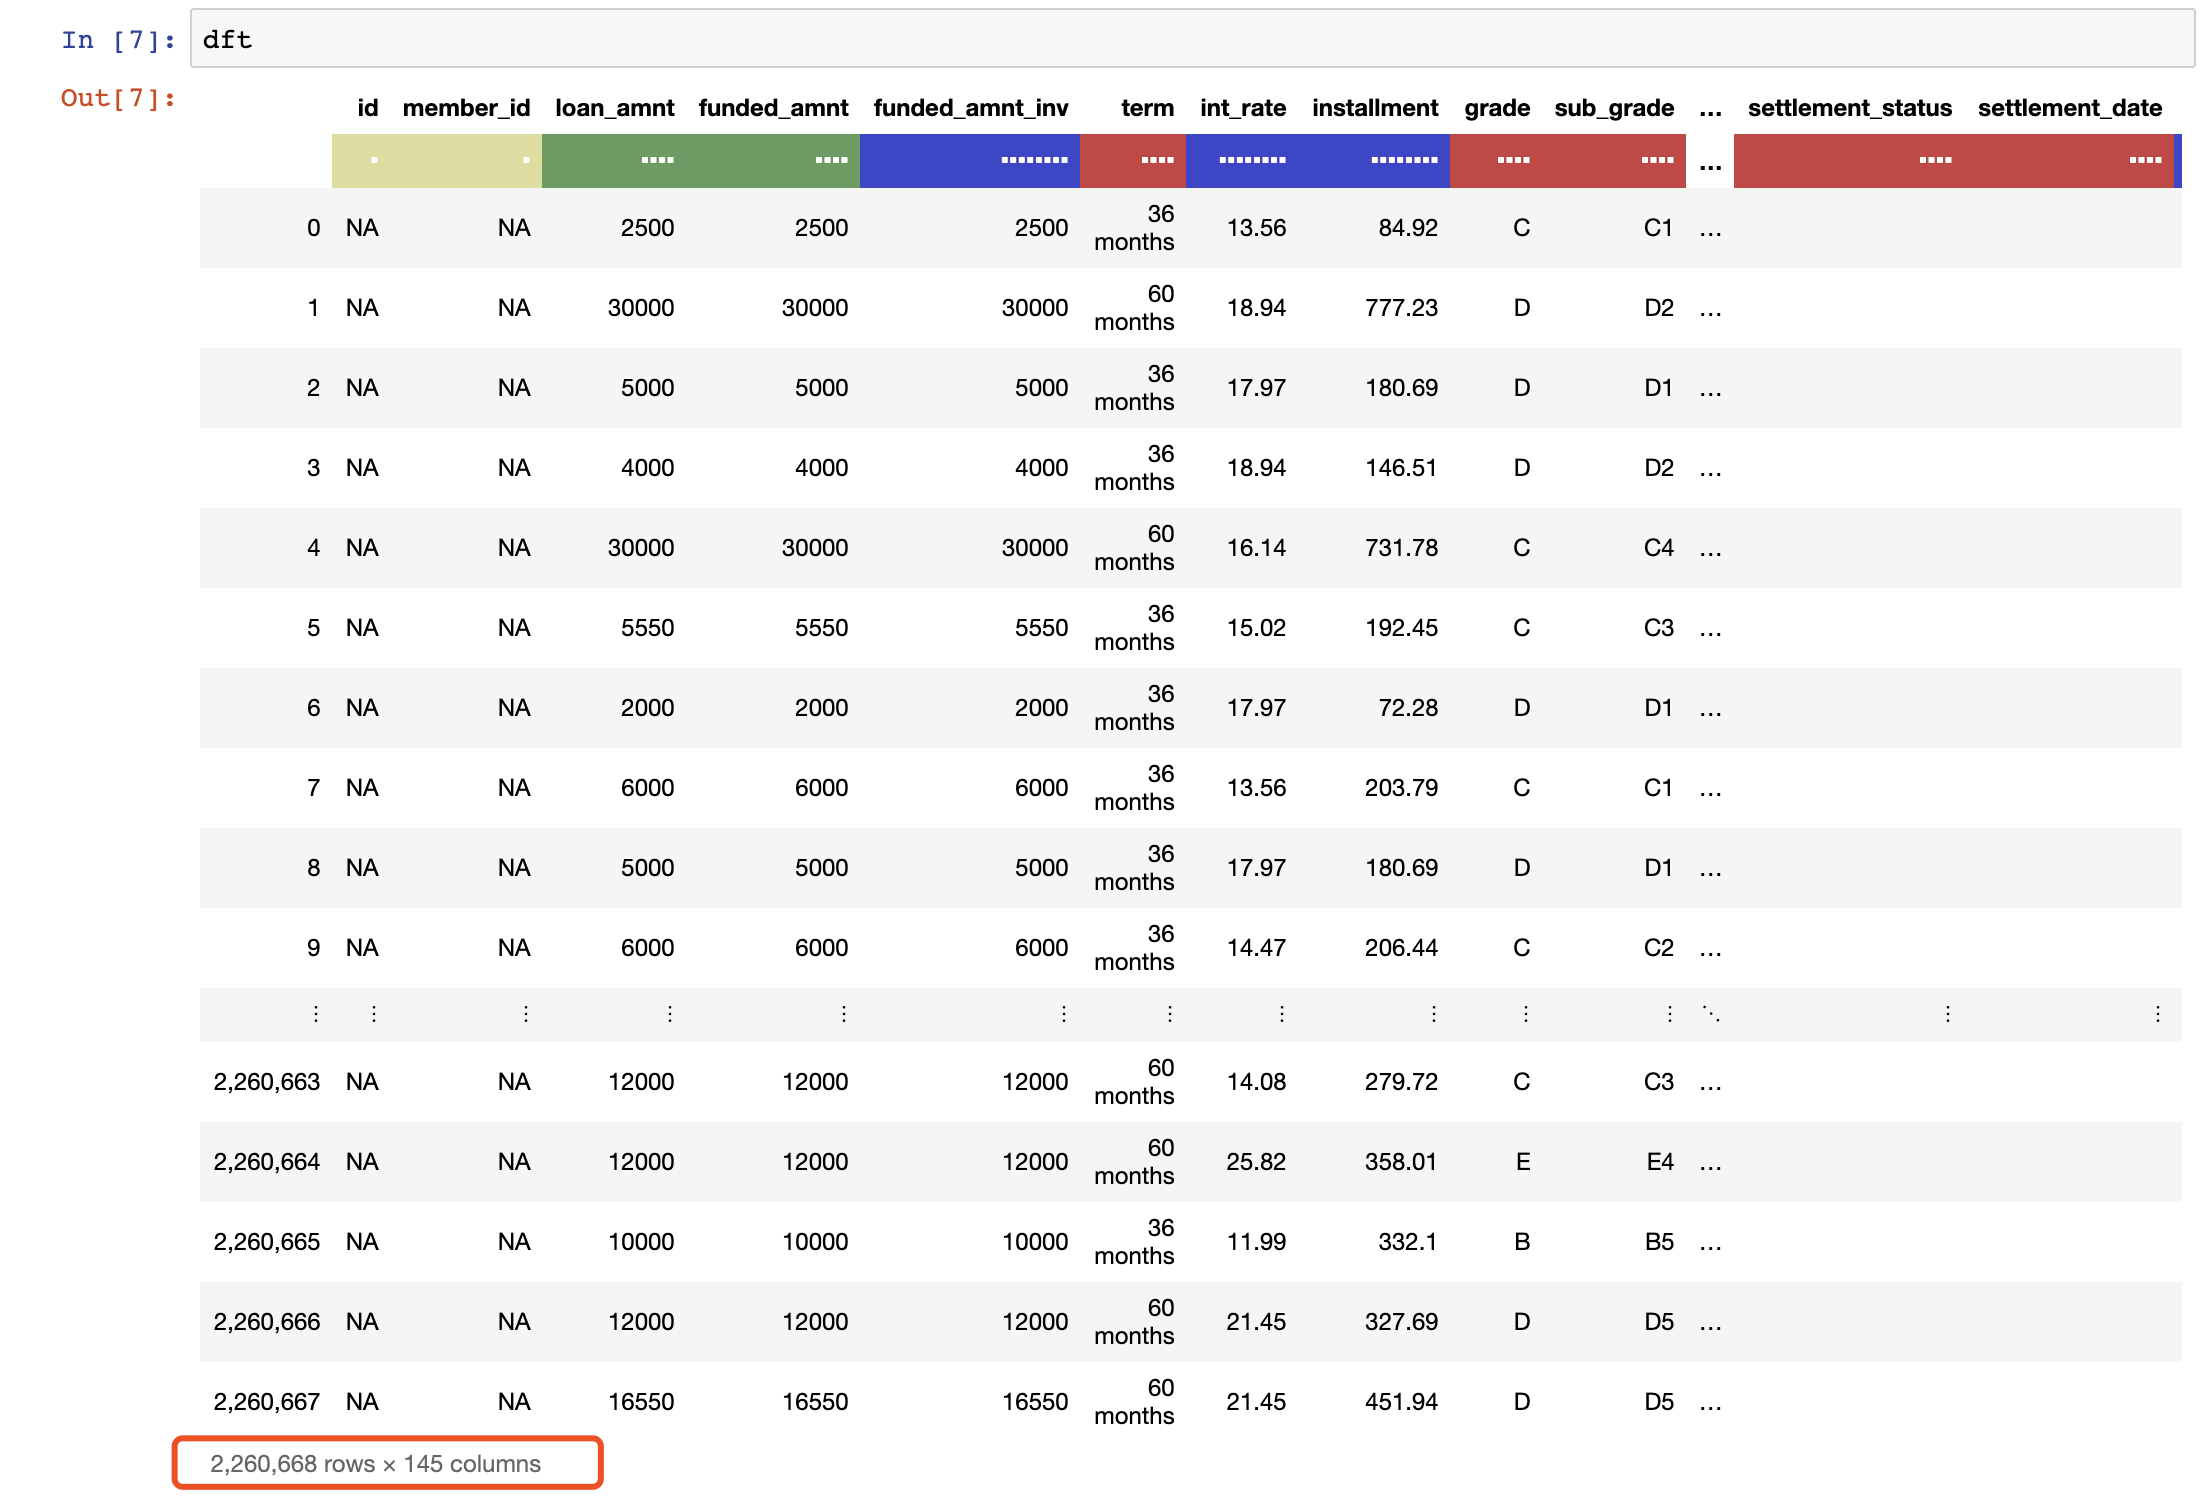Click the red type marker under grade
Screen dimensions: 2204x1500
click(1513, 160)
